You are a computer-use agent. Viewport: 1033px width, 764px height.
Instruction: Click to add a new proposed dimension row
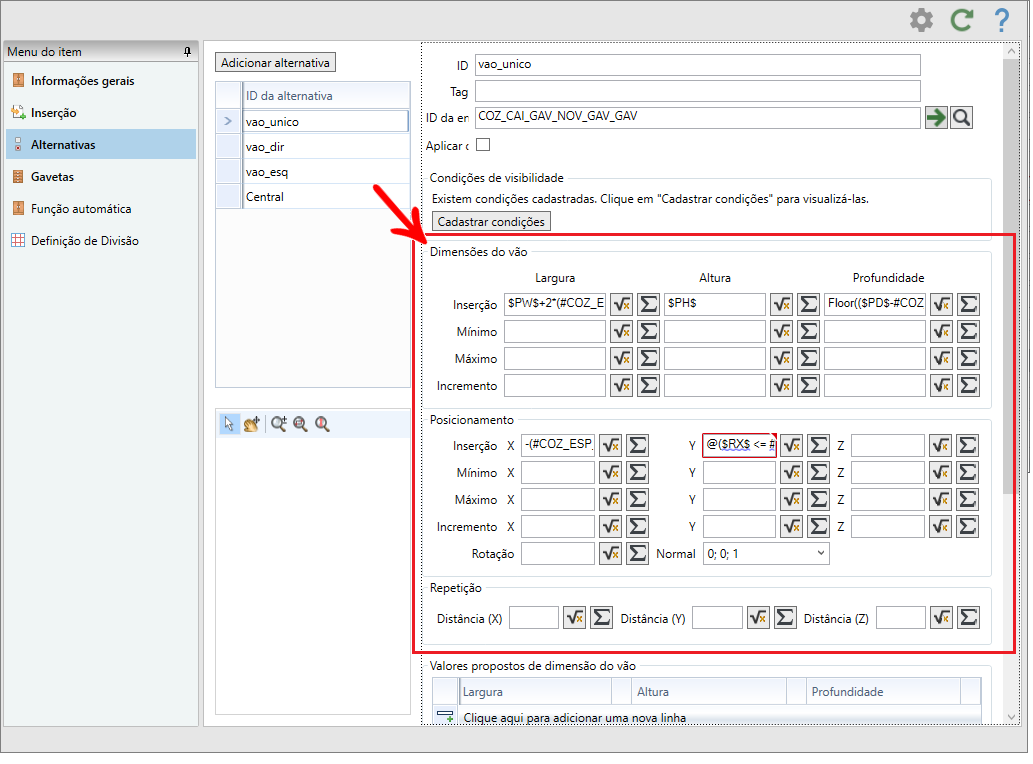coord(706,717)
